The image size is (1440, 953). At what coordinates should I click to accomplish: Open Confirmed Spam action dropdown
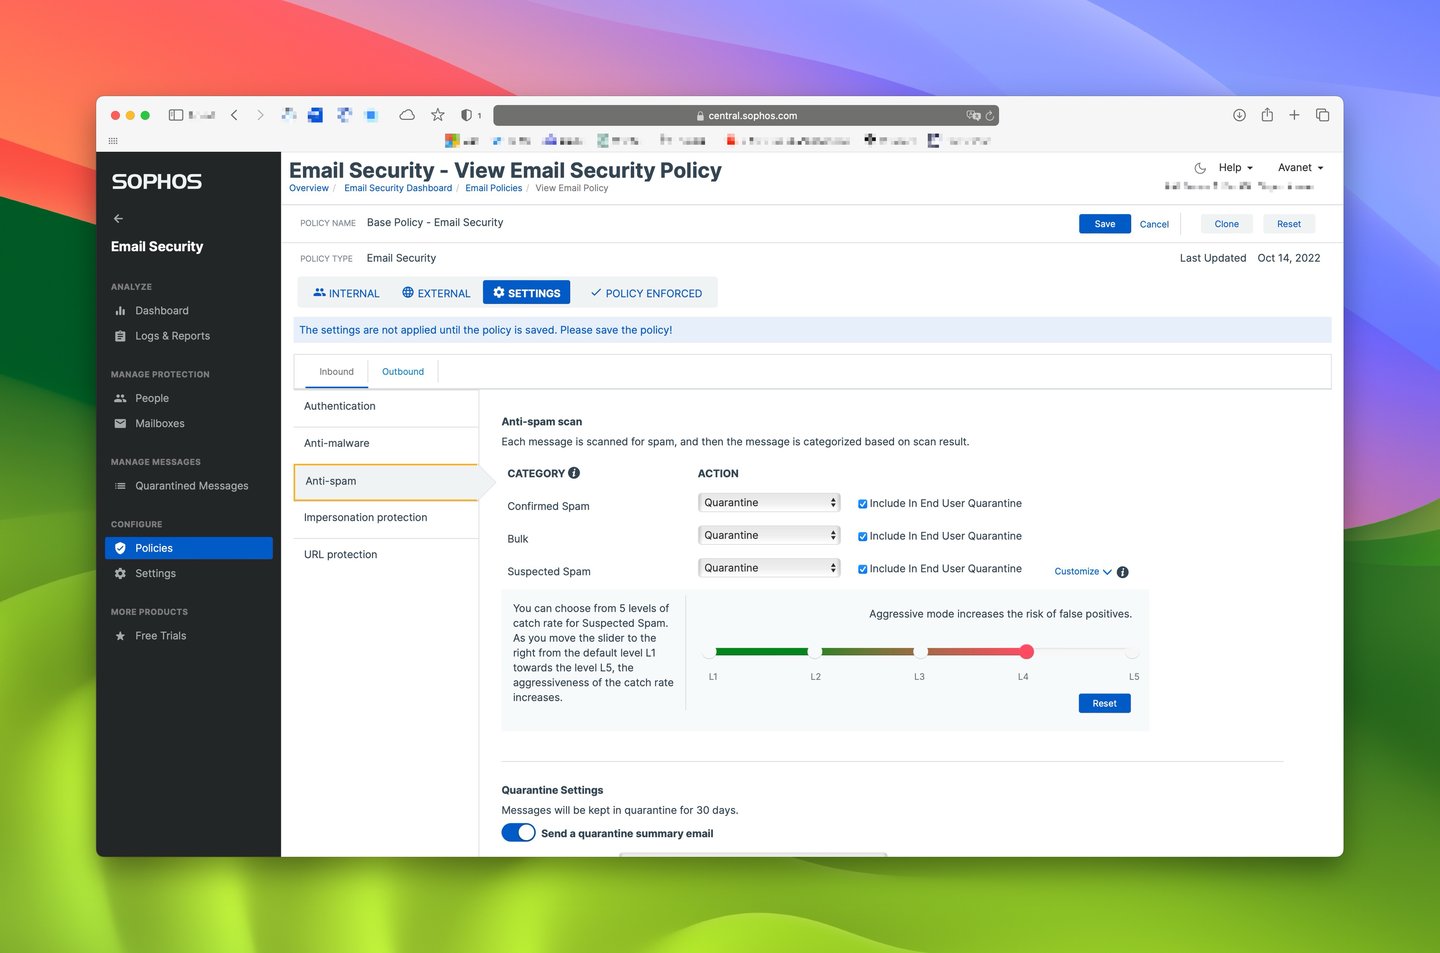(x=769, y=503)
